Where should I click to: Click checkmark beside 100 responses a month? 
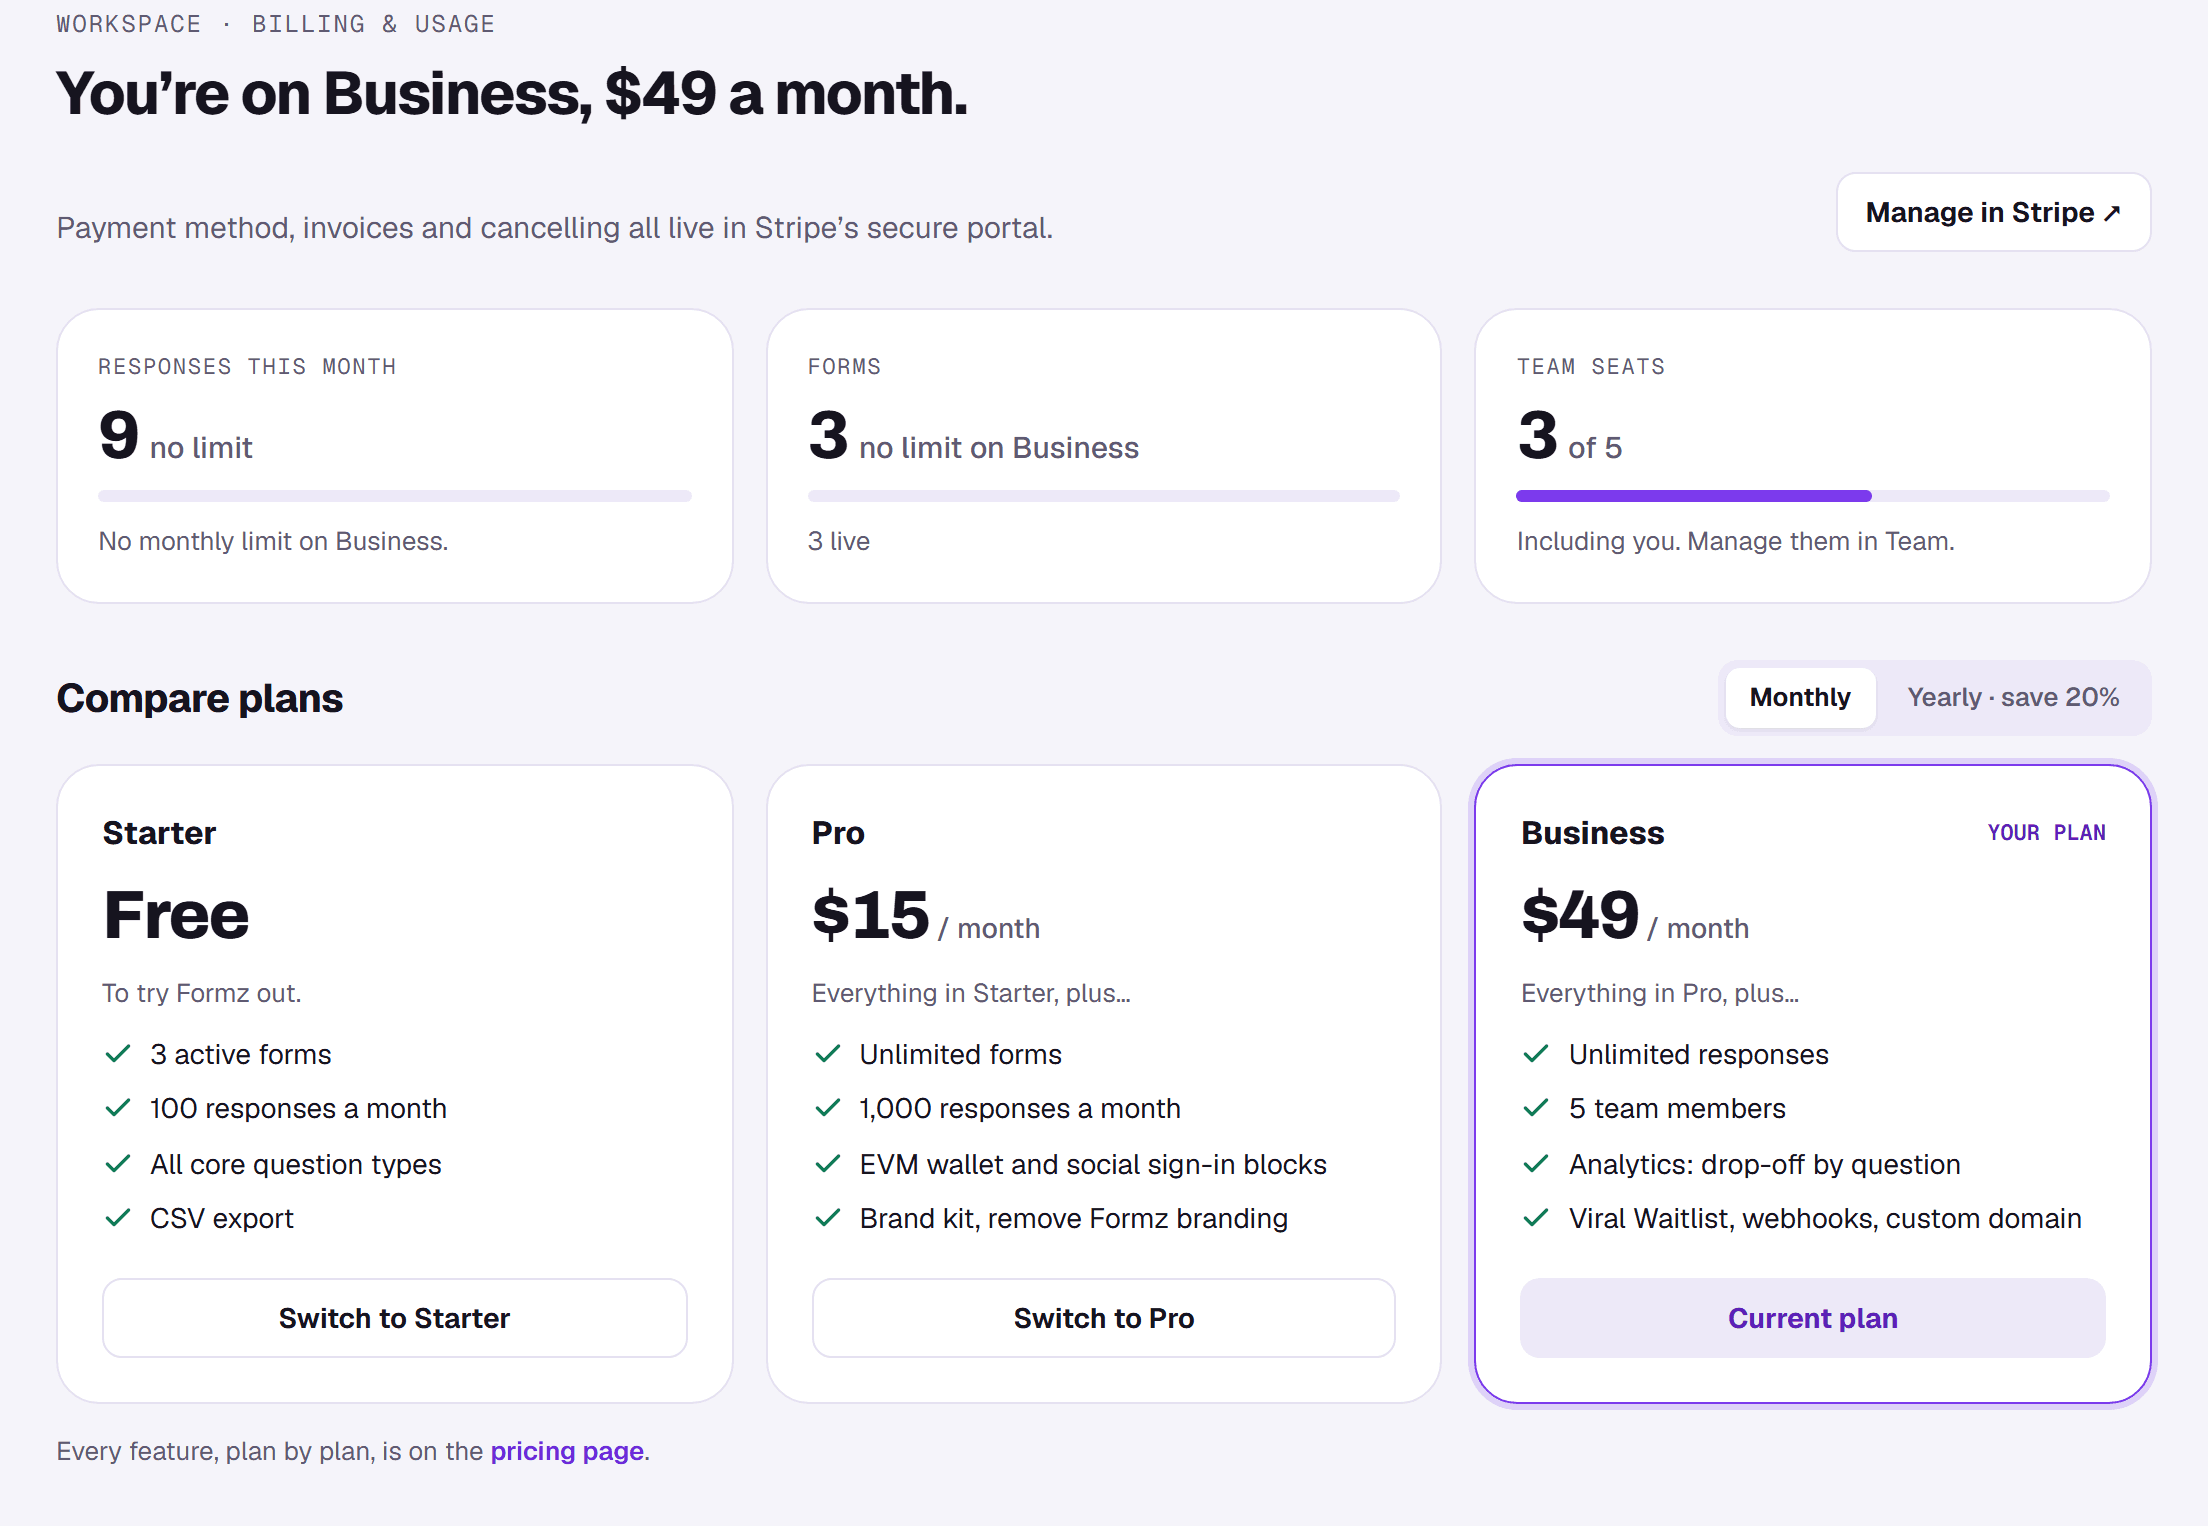[x=118, y=1108]
